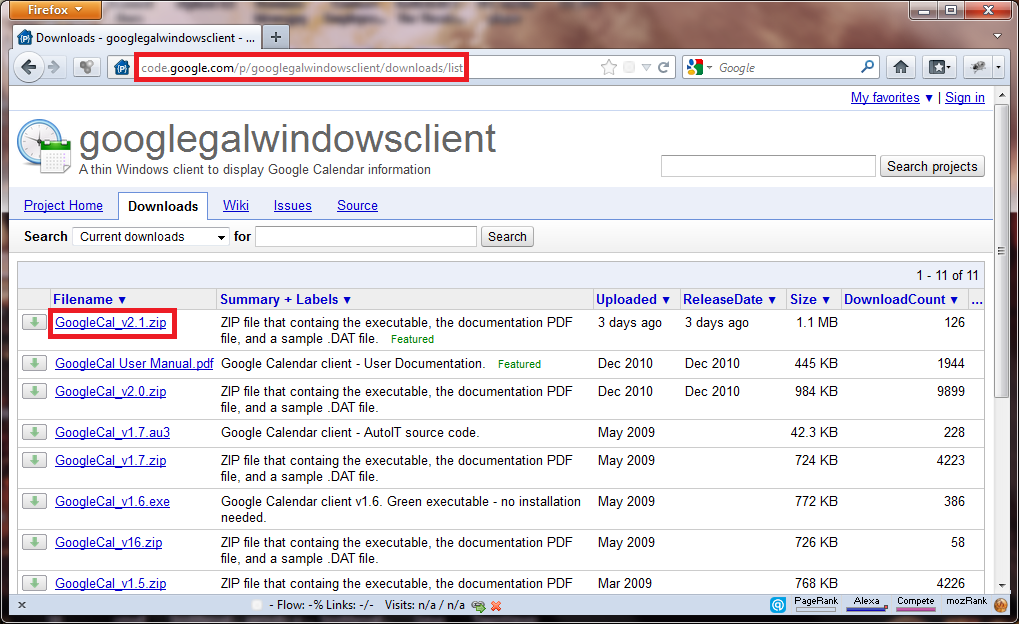Open the Firefox application menu
This screenshot has height=624, width=1019.
coord(56,9)
